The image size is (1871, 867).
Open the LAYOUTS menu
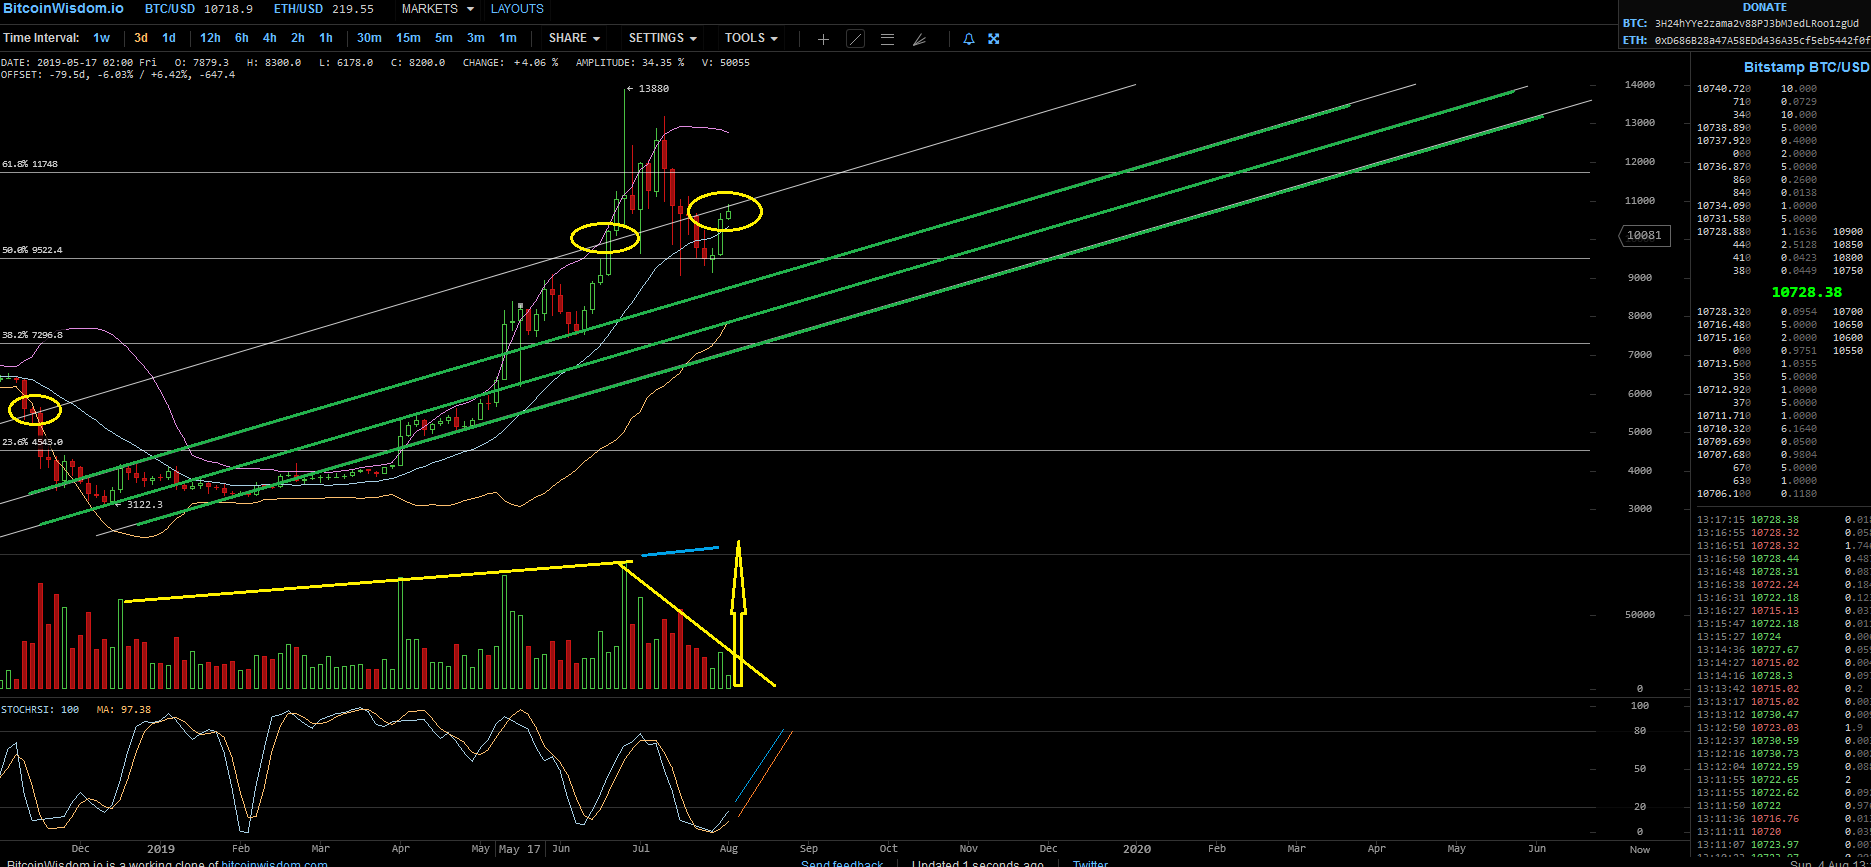(x=517, y=9)
